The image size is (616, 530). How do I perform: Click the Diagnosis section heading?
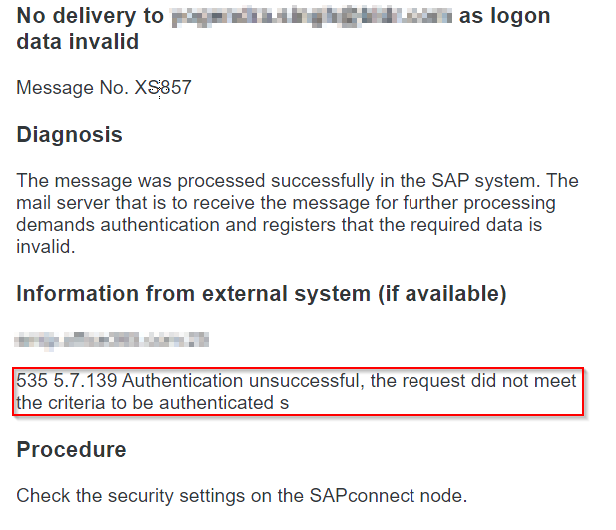coord(70,135)
